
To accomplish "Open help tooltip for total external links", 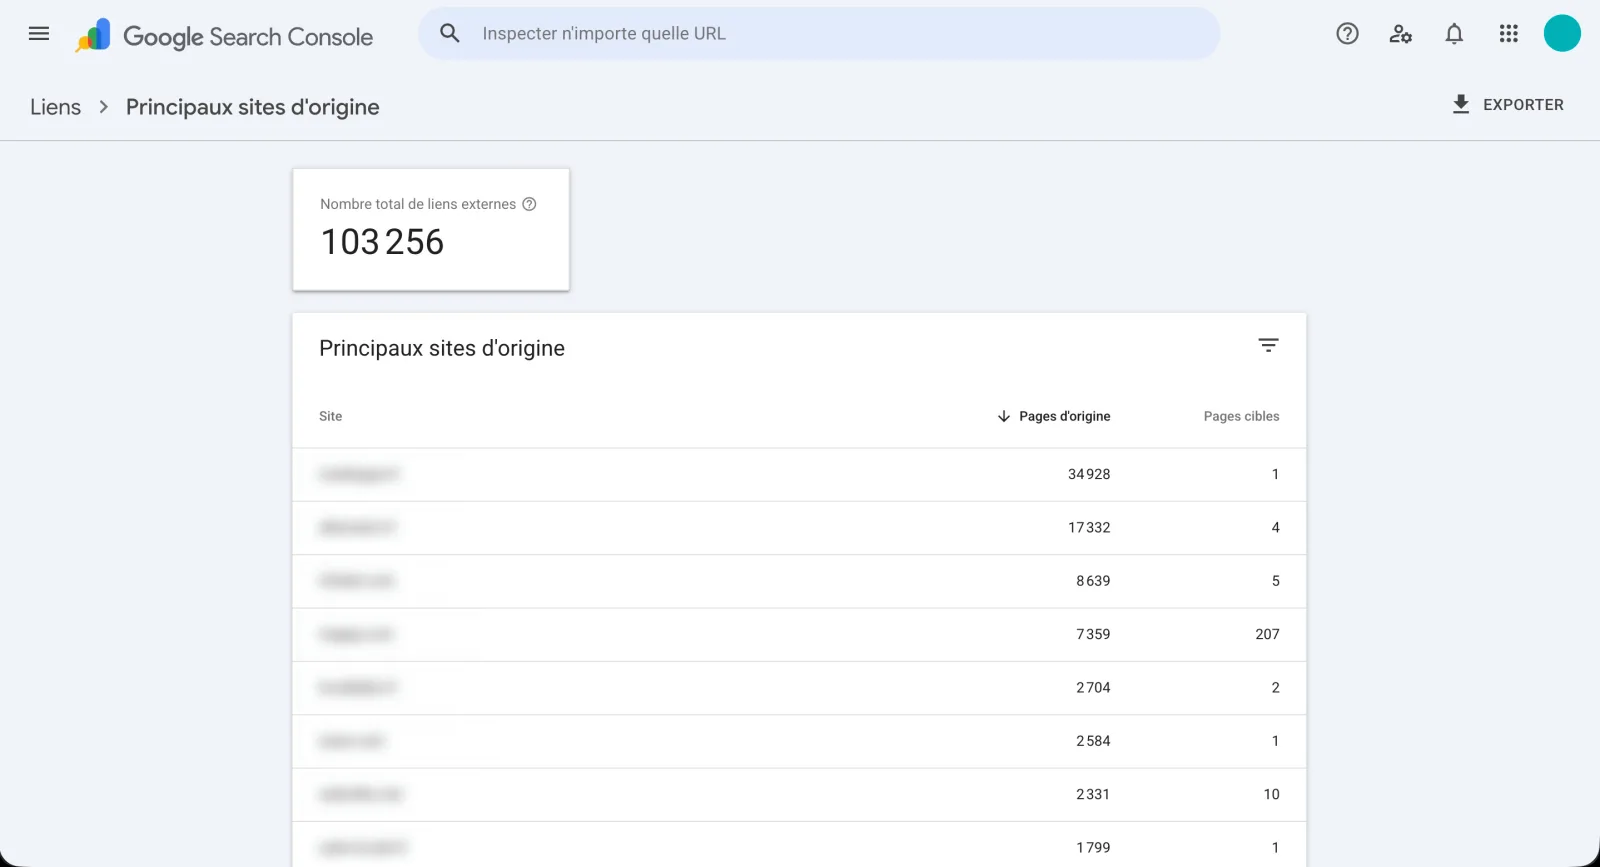I will pyautogui.click(x=529, y=204).
